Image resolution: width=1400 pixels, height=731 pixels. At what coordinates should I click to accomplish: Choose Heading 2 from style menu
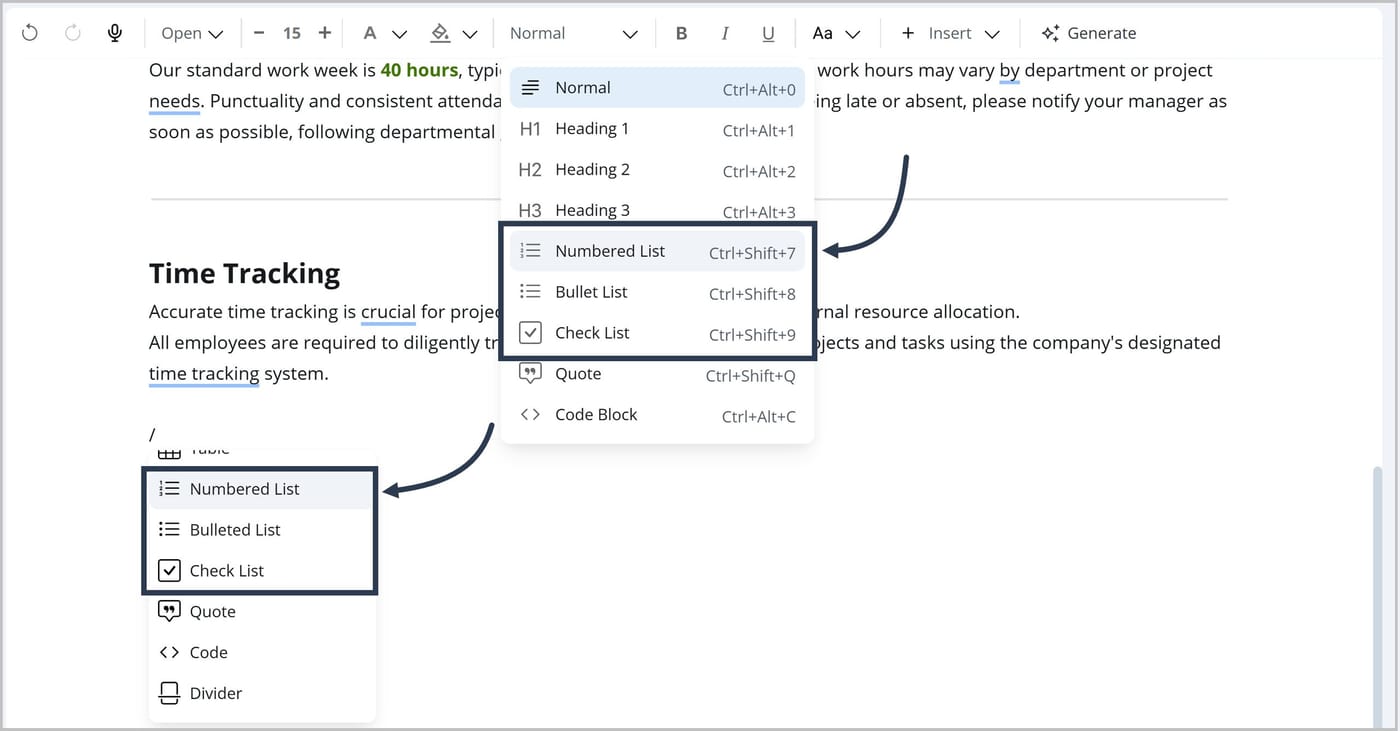pyautogui.click(x=657, y=170)
